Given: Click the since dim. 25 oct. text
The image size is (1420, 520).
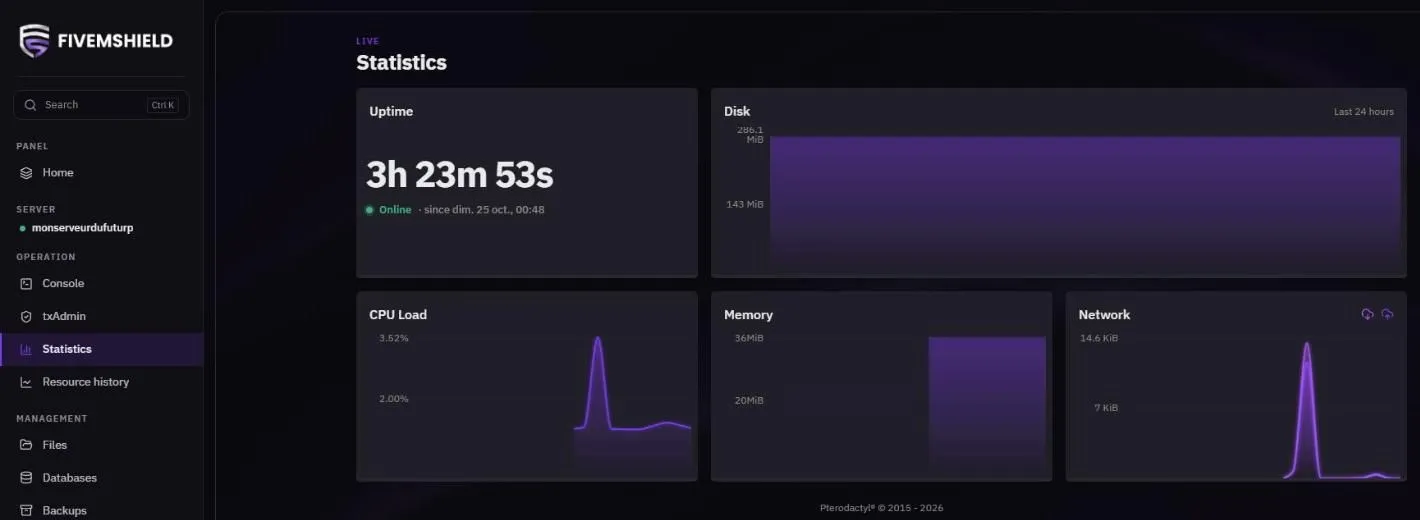Looking at the screenshot, I should 484,210.
